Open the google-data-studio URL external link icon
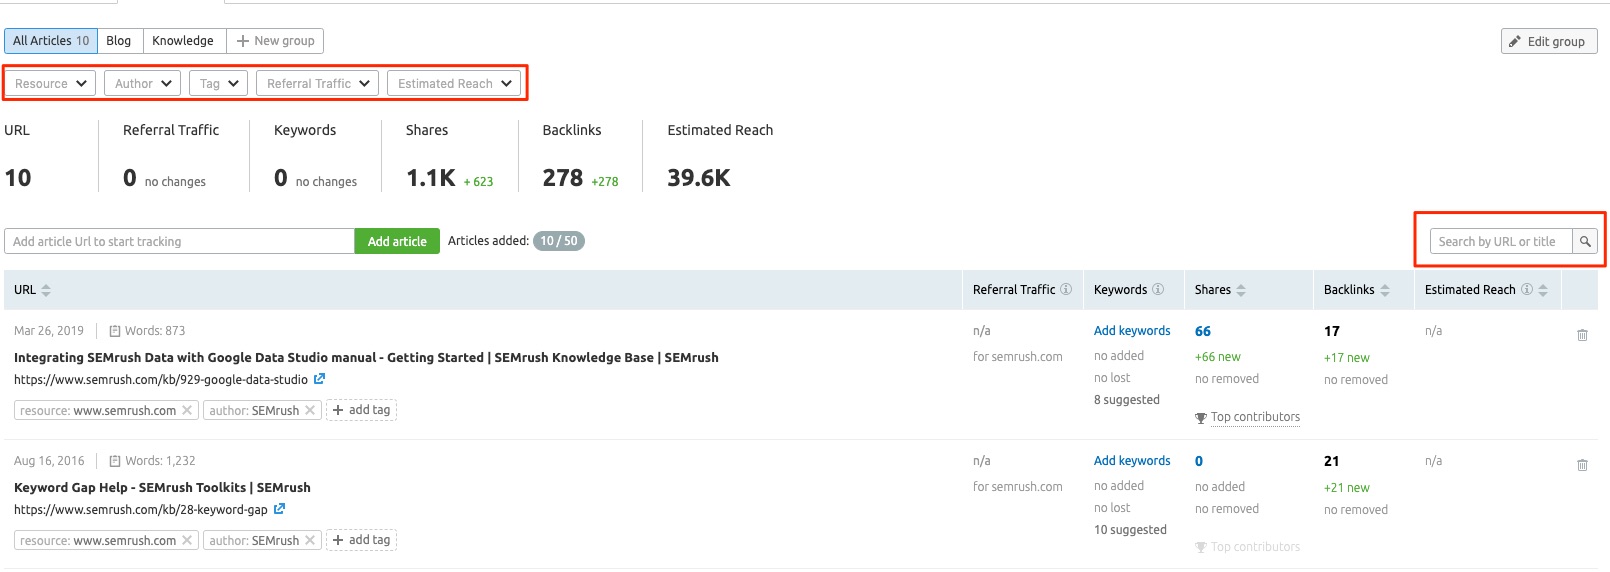Image resolution: width=1610 pixels, height=572 pixels. tap(319, 379)
